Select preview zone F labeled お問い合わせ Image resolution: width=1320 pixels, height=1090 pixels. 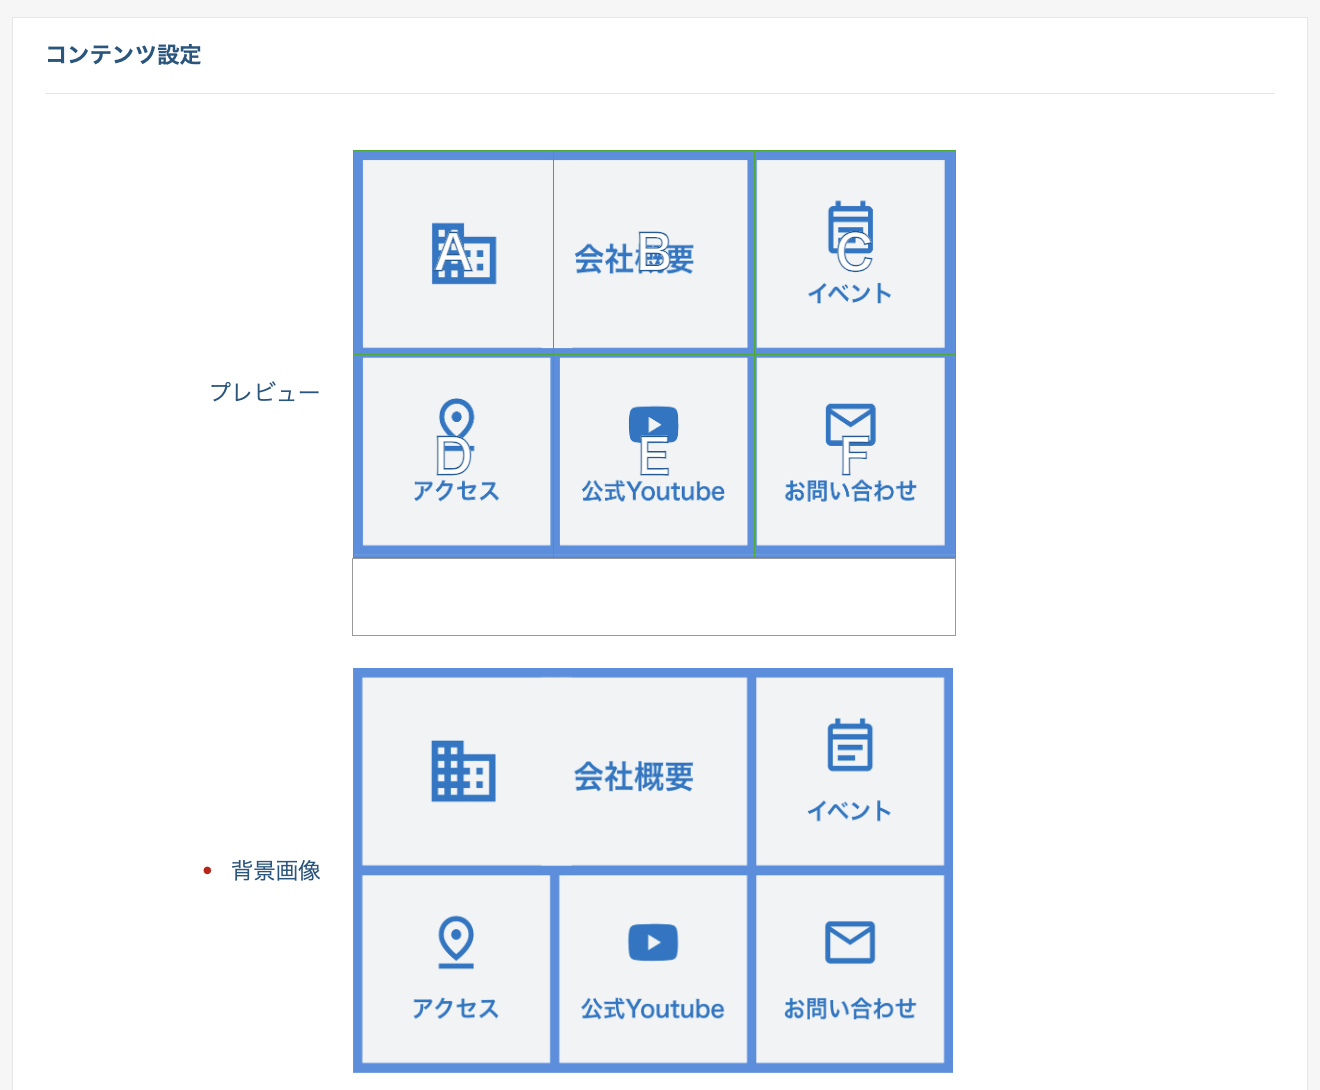click(x=851, y=453)
